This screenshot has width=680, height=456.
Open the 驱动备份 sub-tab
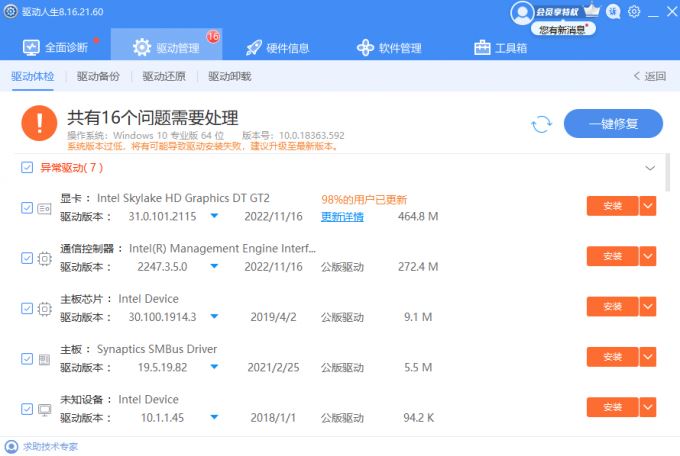pos(98,76)
